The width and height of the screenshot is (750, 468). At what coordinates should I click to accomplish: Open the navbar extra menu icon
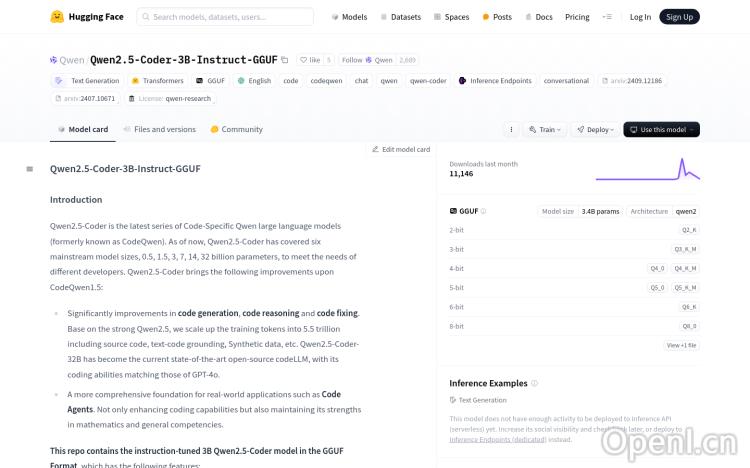607,17
